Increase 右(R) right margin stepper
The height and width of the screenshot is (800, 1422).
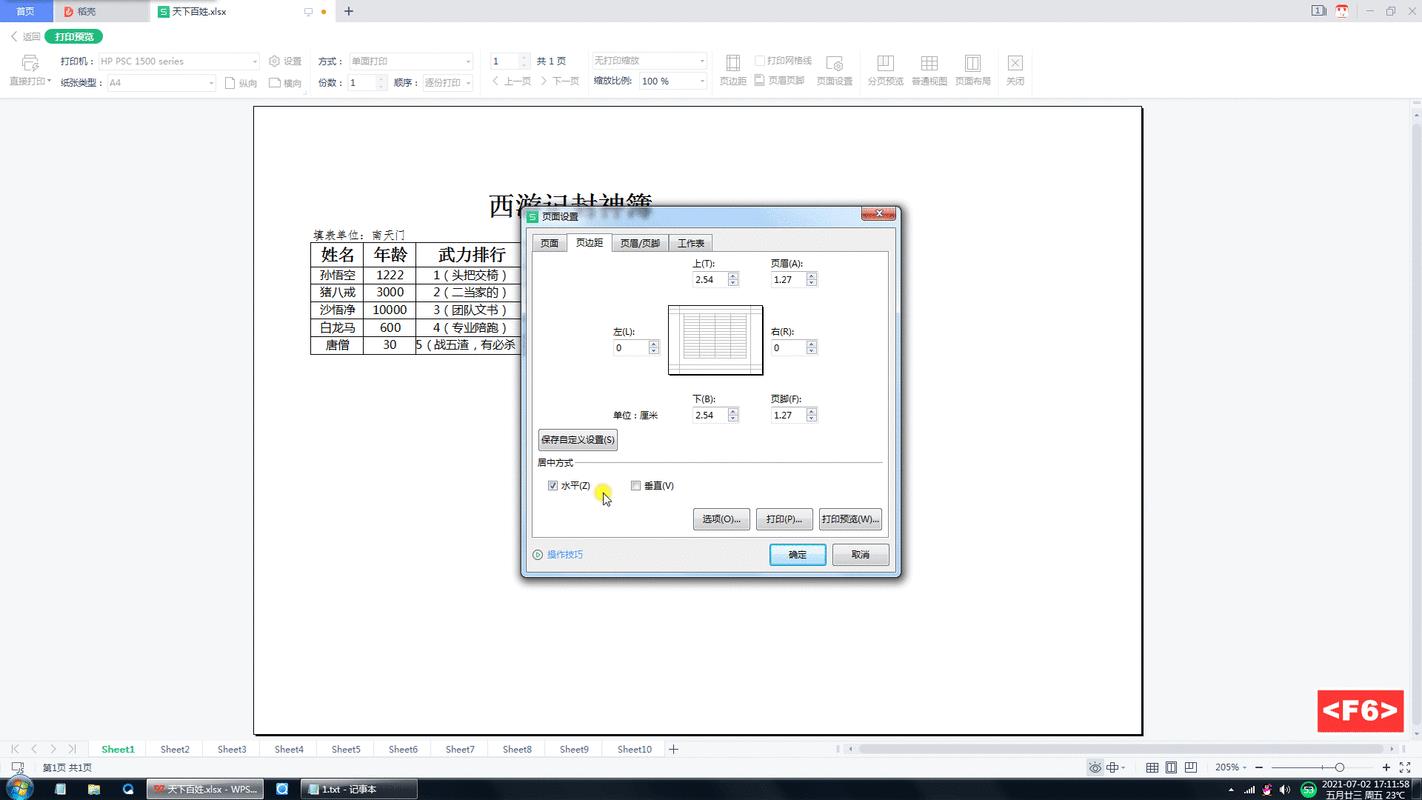[x=811, y=345]
